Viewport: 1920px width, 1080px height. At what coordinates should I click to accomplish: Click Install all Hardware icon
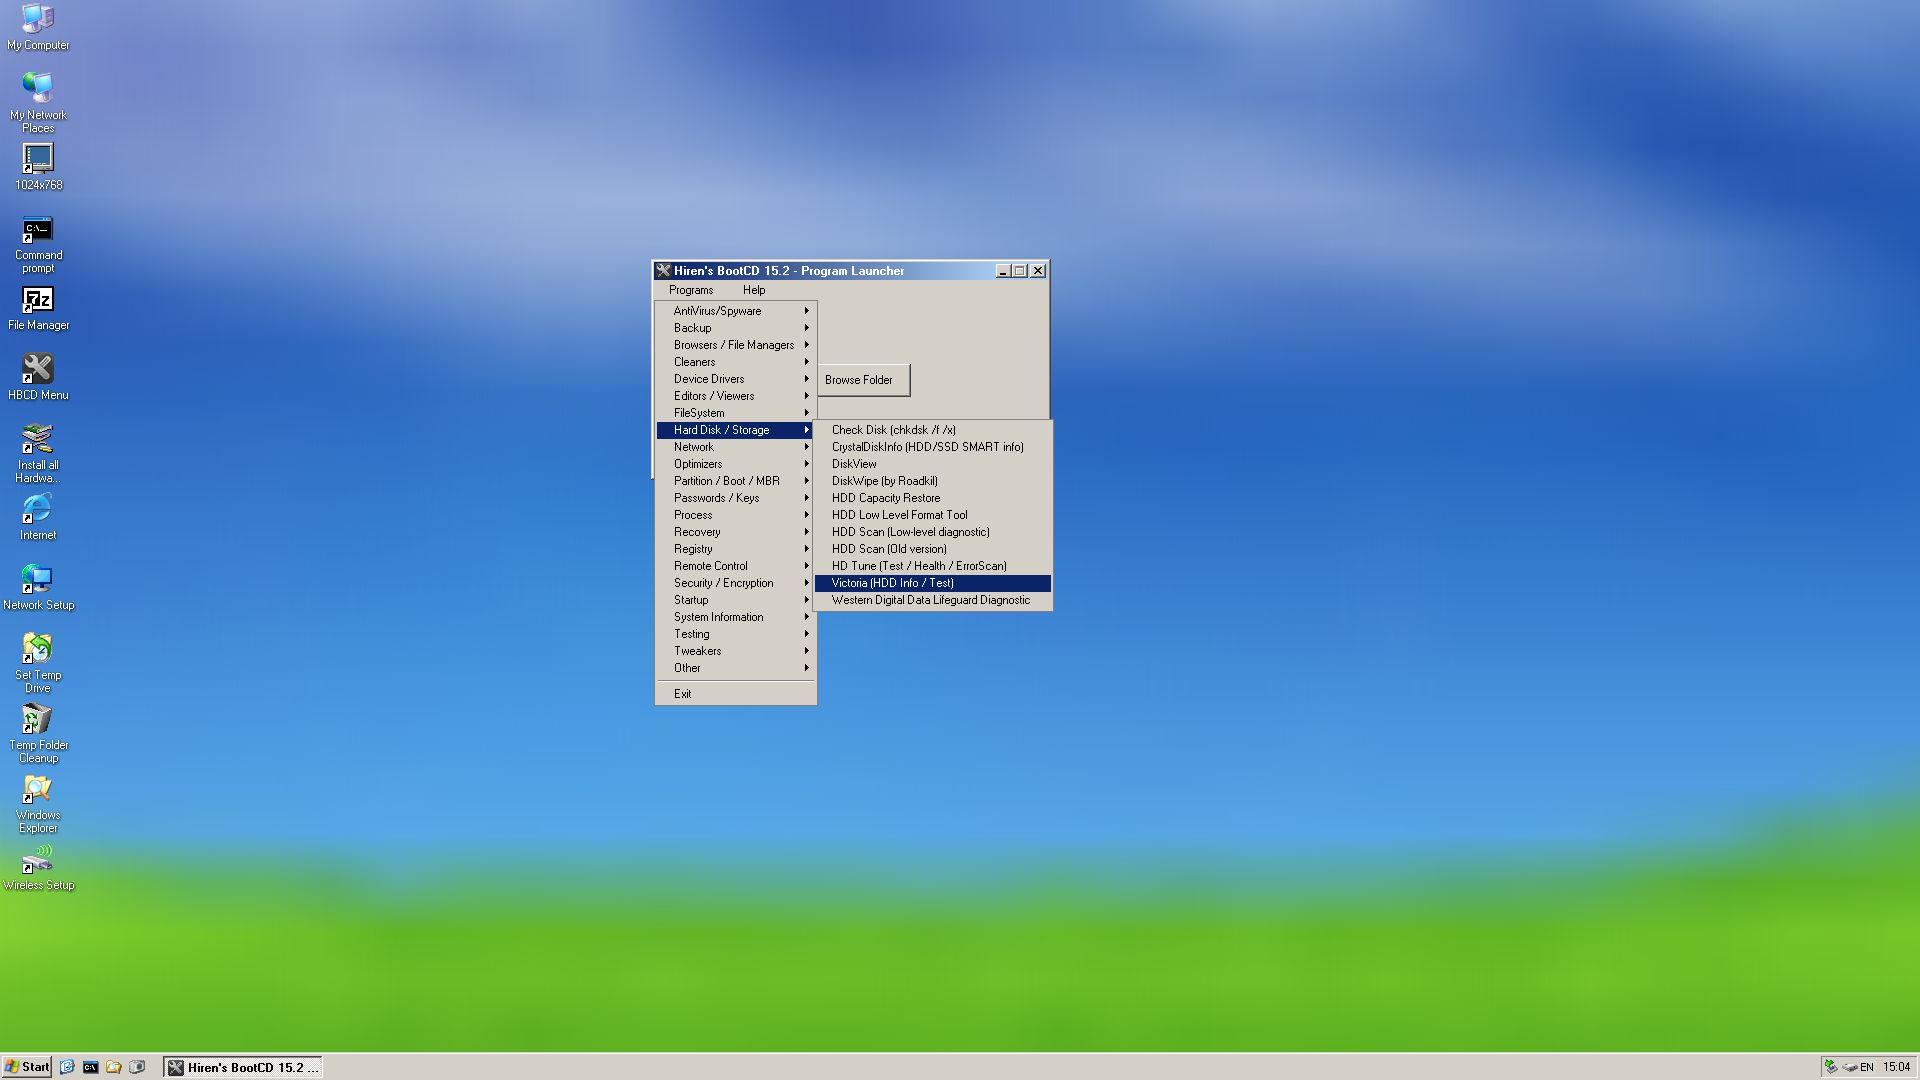point(38,453)
